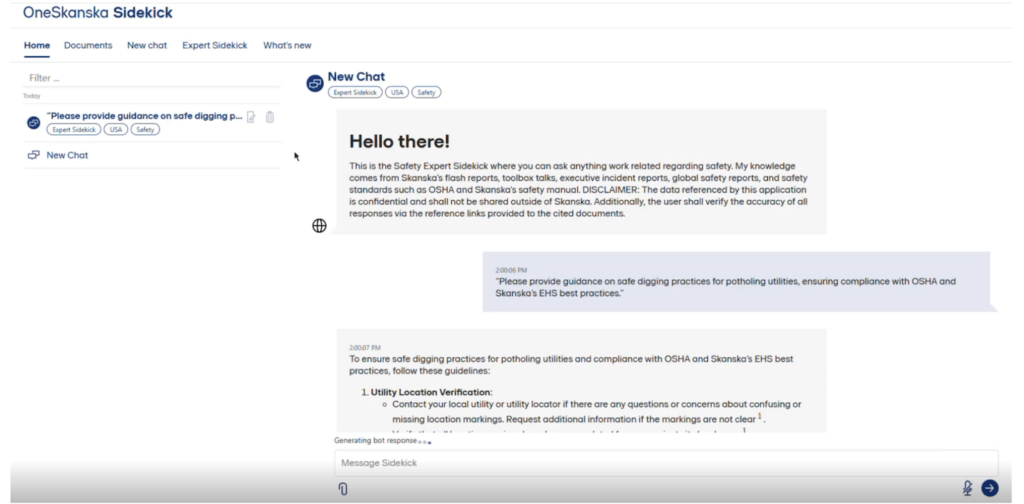
Task: Select the Safety tag in sidebar chat
Action: [x=145, y=129]
